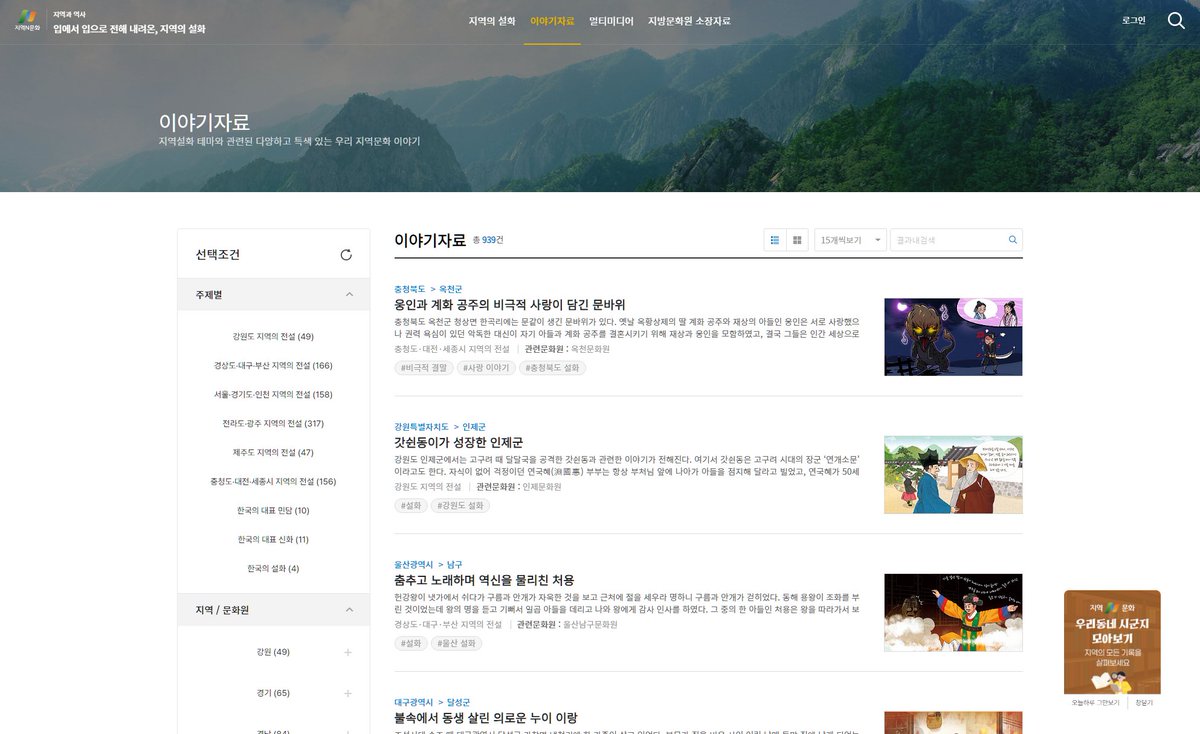Filter by 한국의 대표 민담 (10)
The height and width of the screenshot is (734, 1200).
pyautogui.click(x=273, y=511)
